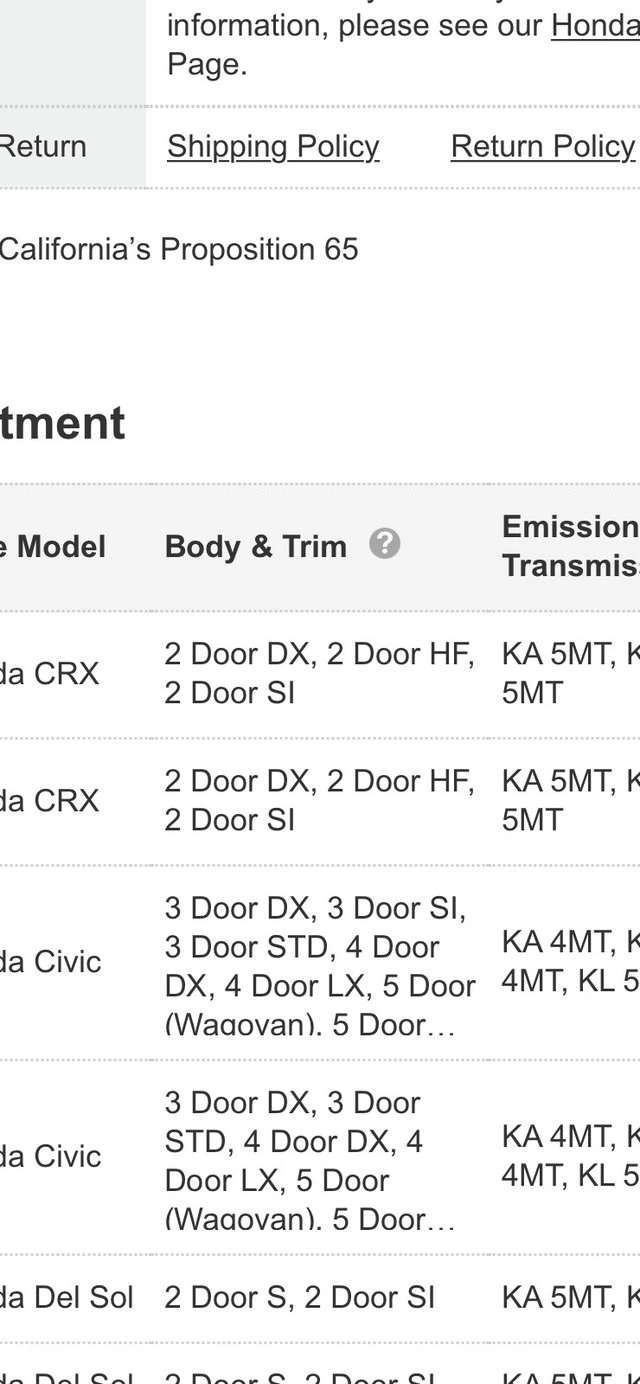Click the Body & Trim column header
The image size is (640, 1384).
pyautogui.click(x=256, y=546)
